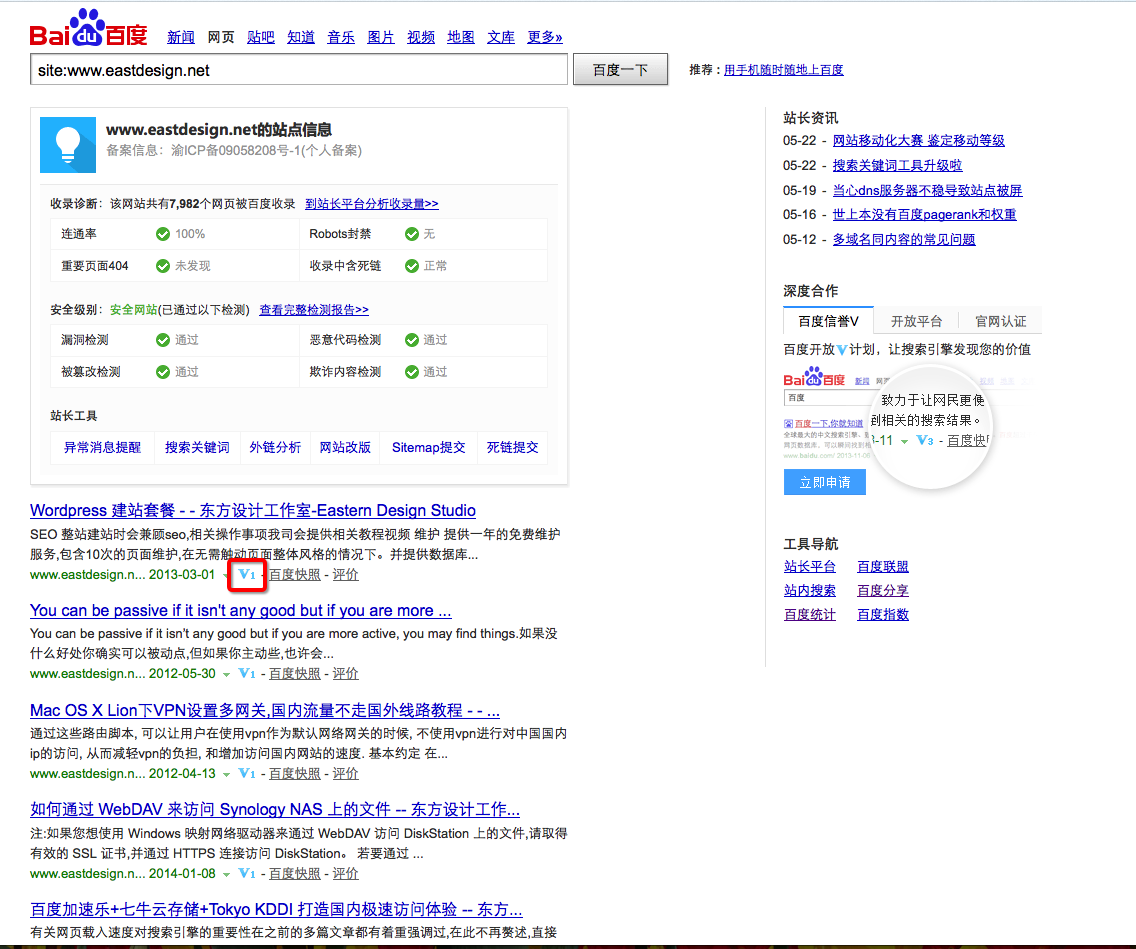Go to the 文库 section
The height and width of the screenshot is (949, 1136).
click(501, 37)
